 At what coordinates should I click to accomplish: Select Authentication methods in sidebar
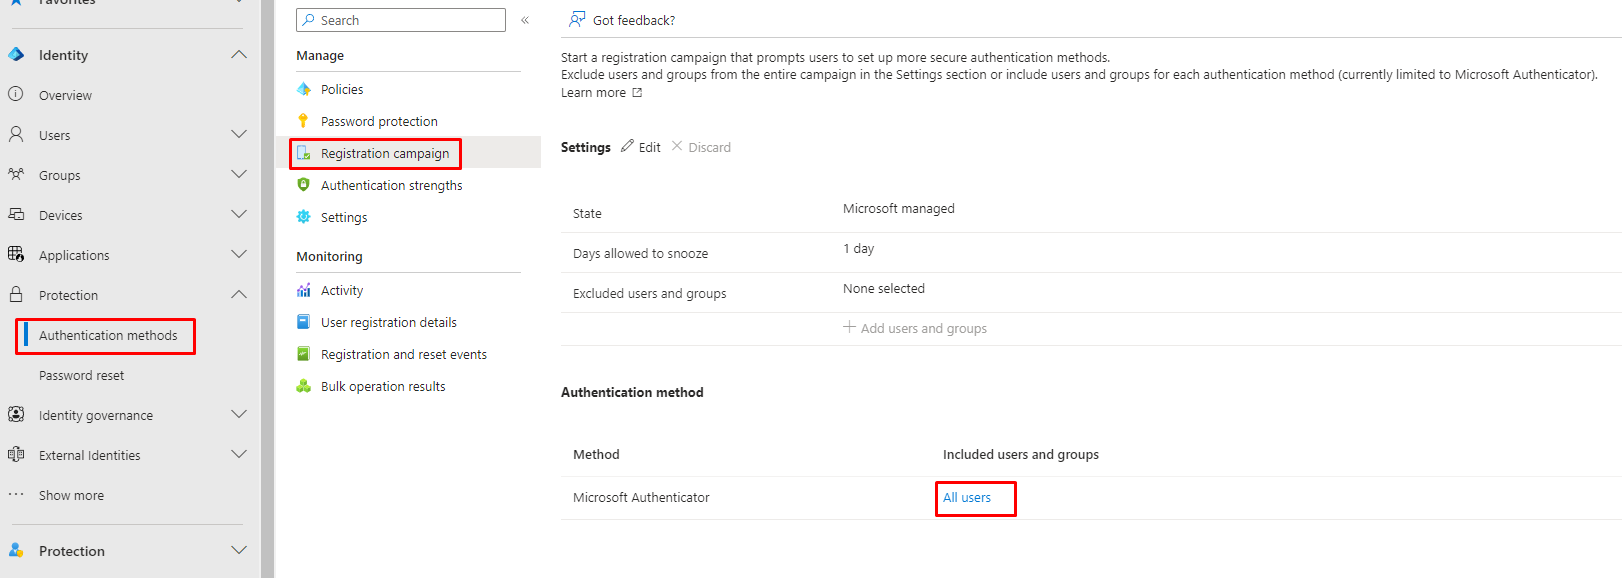[108, 335]
